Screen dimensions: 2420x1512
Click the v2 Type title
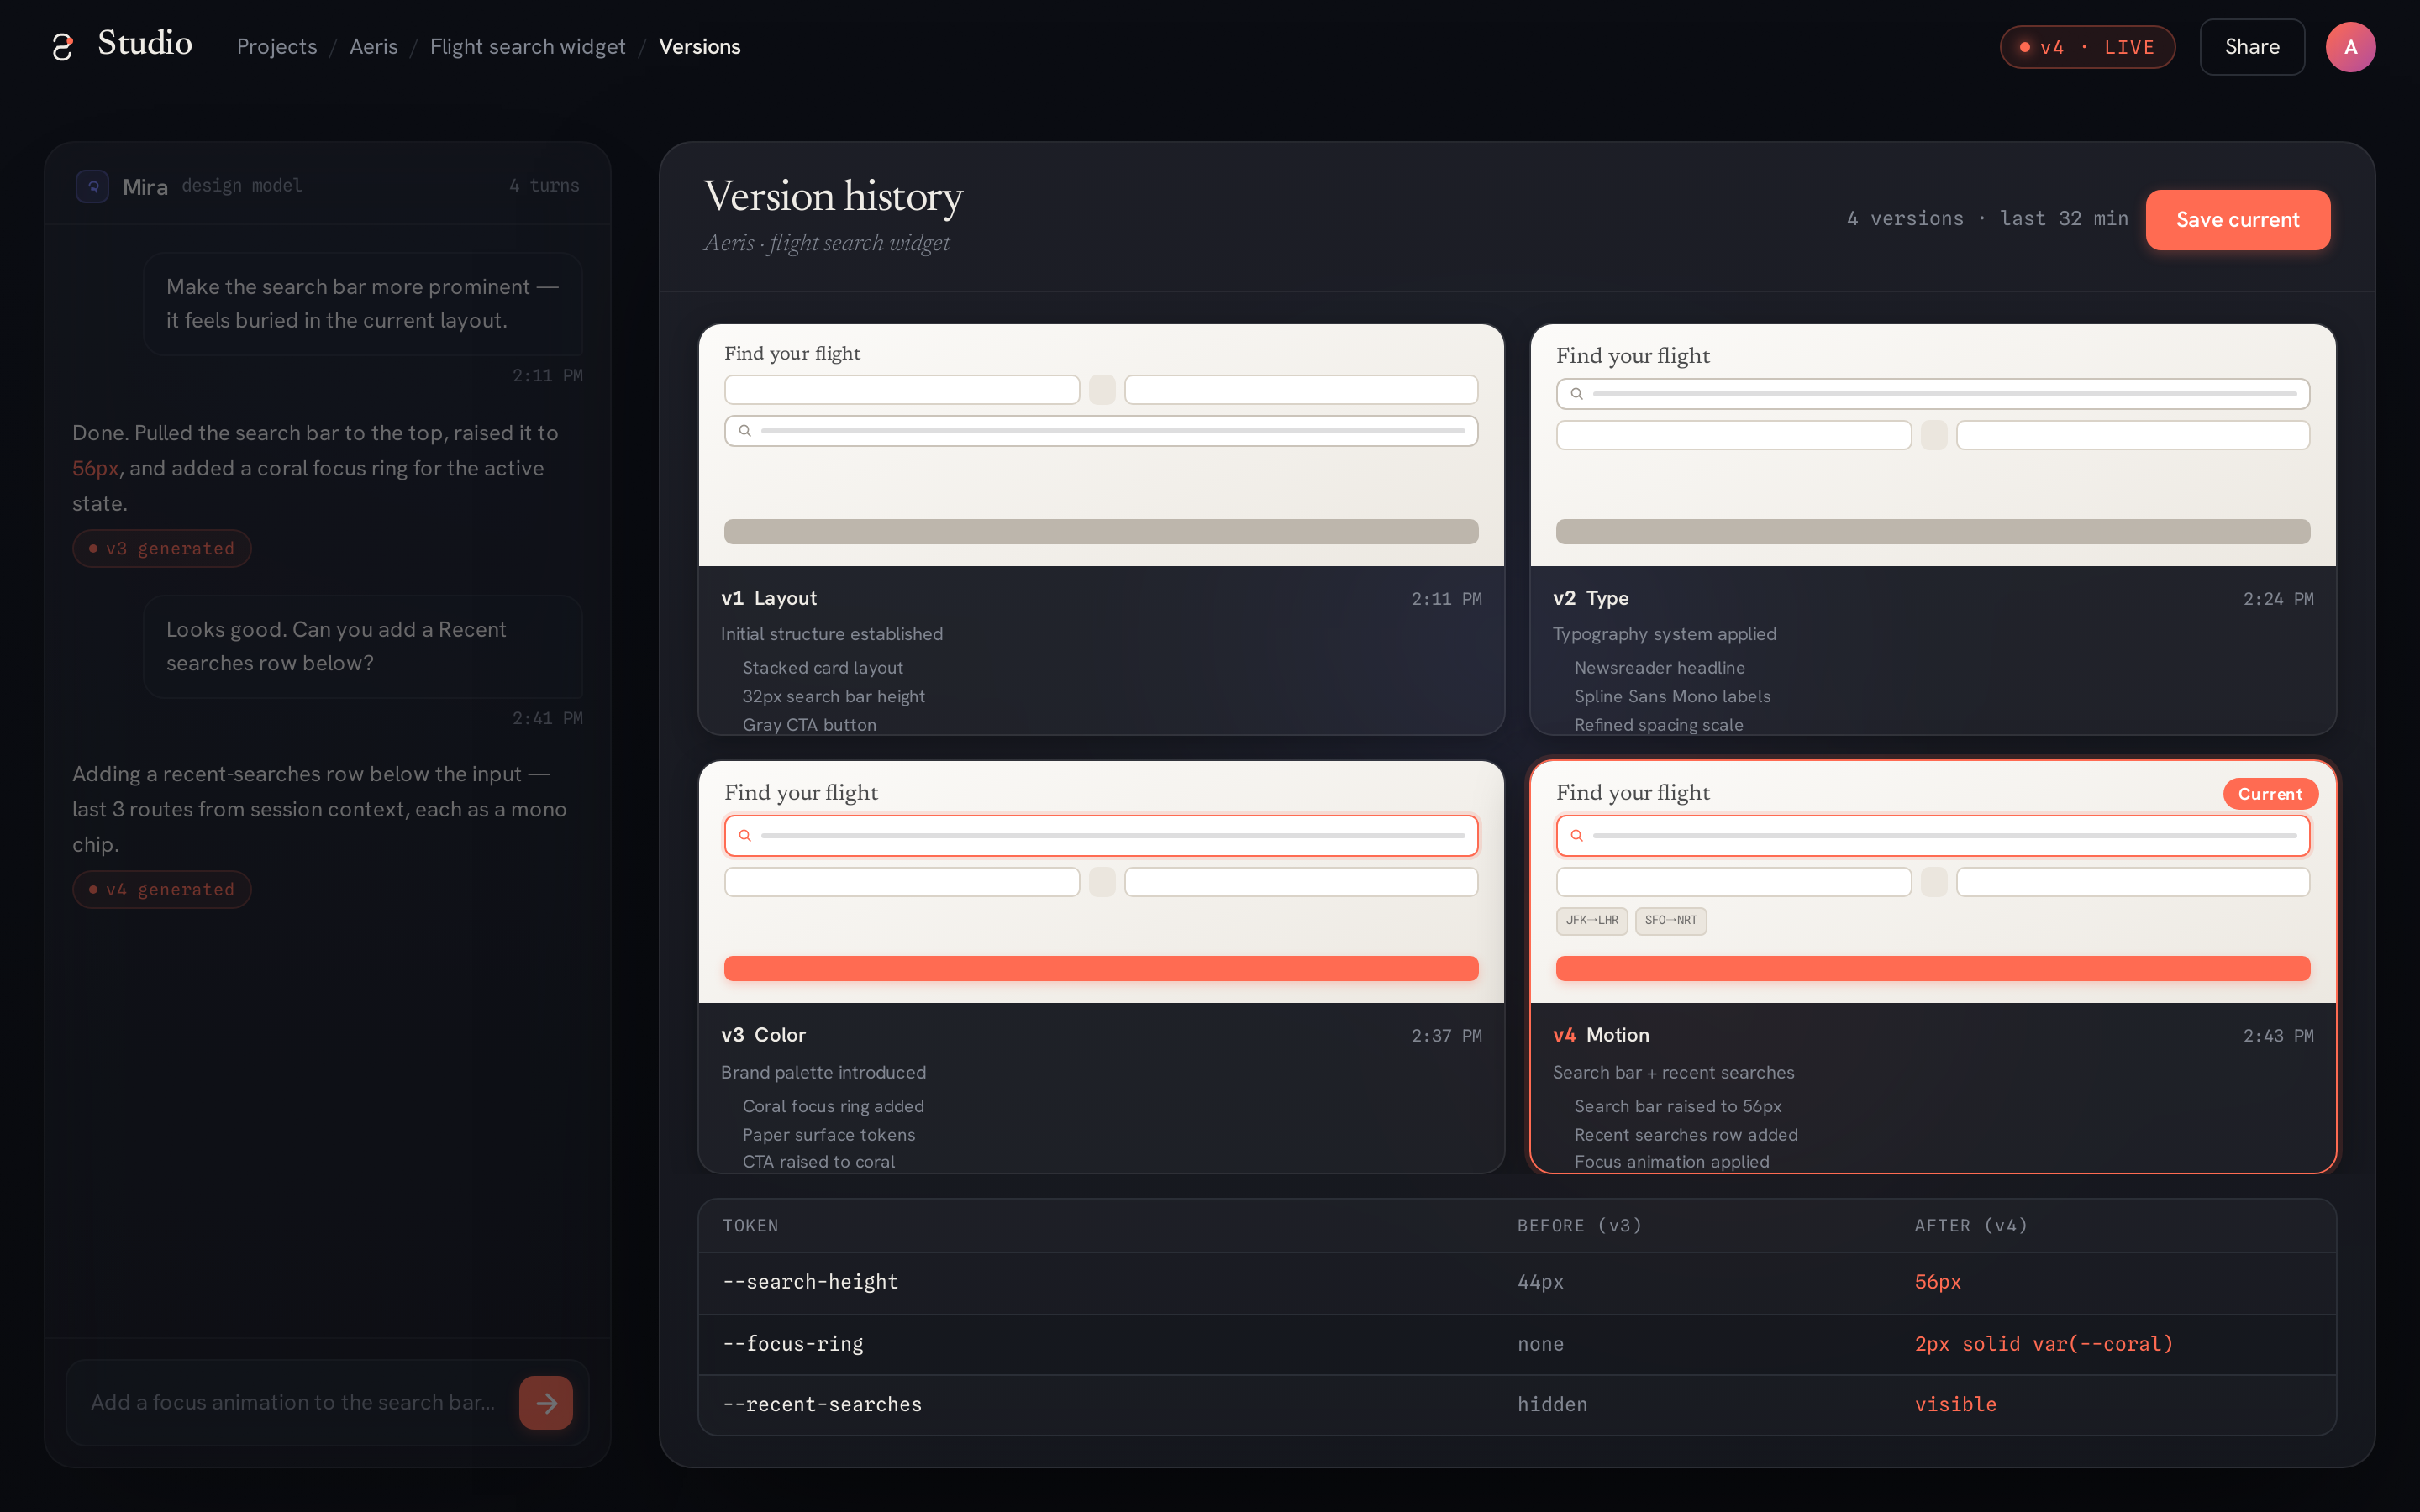pos(1591,598)
